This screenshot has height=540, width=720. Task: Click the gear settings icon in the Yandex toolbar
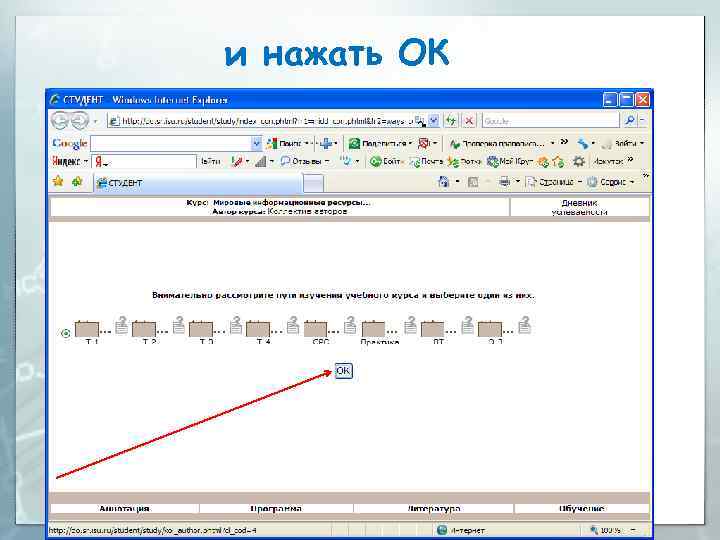(x=579, y=162)
